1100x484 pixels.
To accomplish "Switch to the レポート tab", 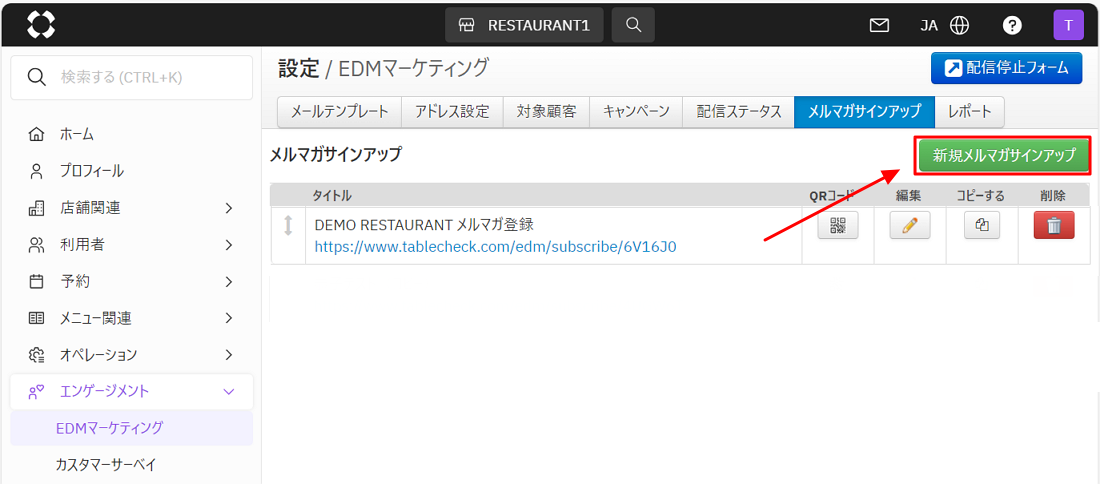I will 969,112.
